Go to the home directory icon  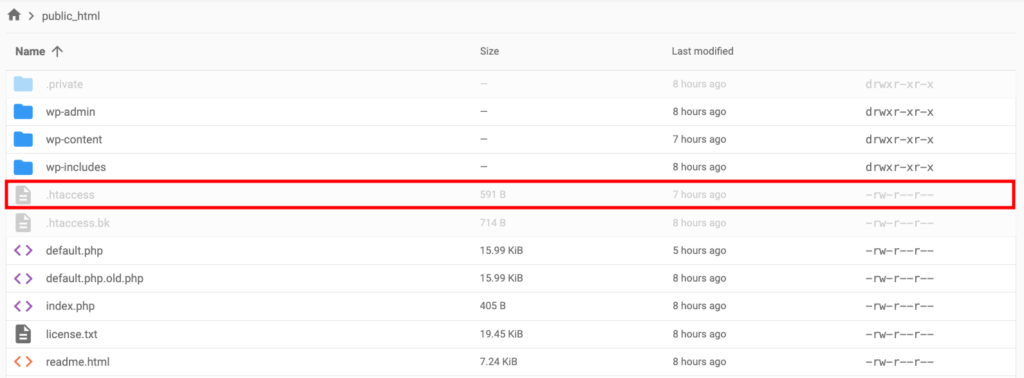click(x=14, y=15)
